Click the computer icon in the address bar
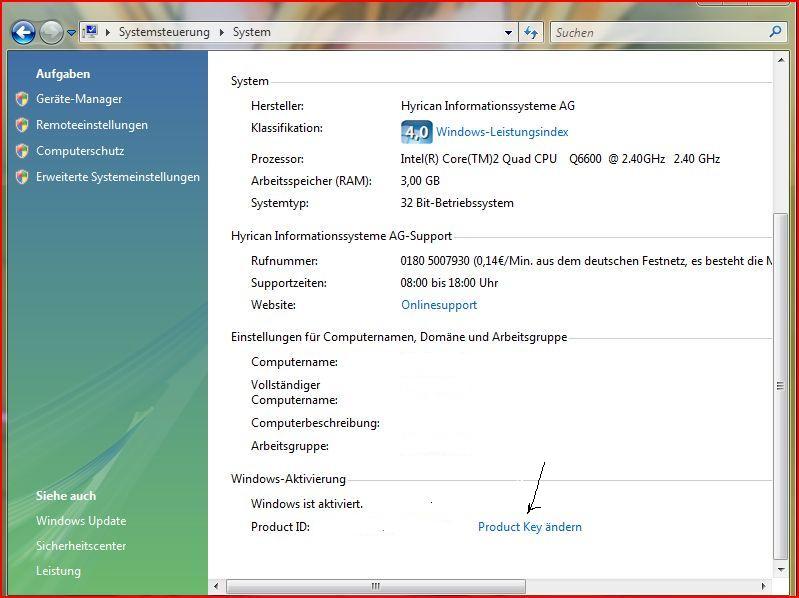 point(90,32)
